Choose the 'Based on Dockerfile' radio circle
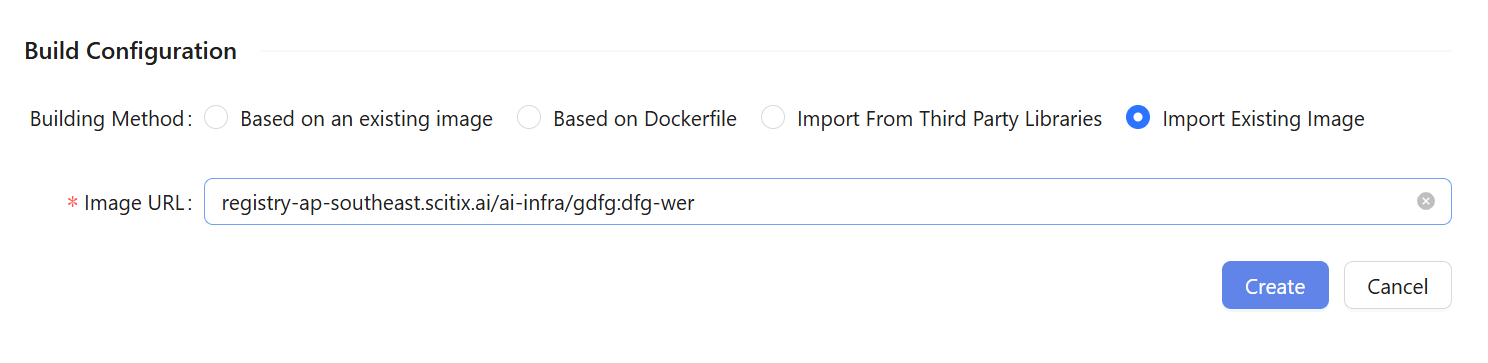The image size is (1488, 363). tap(529, 118)
